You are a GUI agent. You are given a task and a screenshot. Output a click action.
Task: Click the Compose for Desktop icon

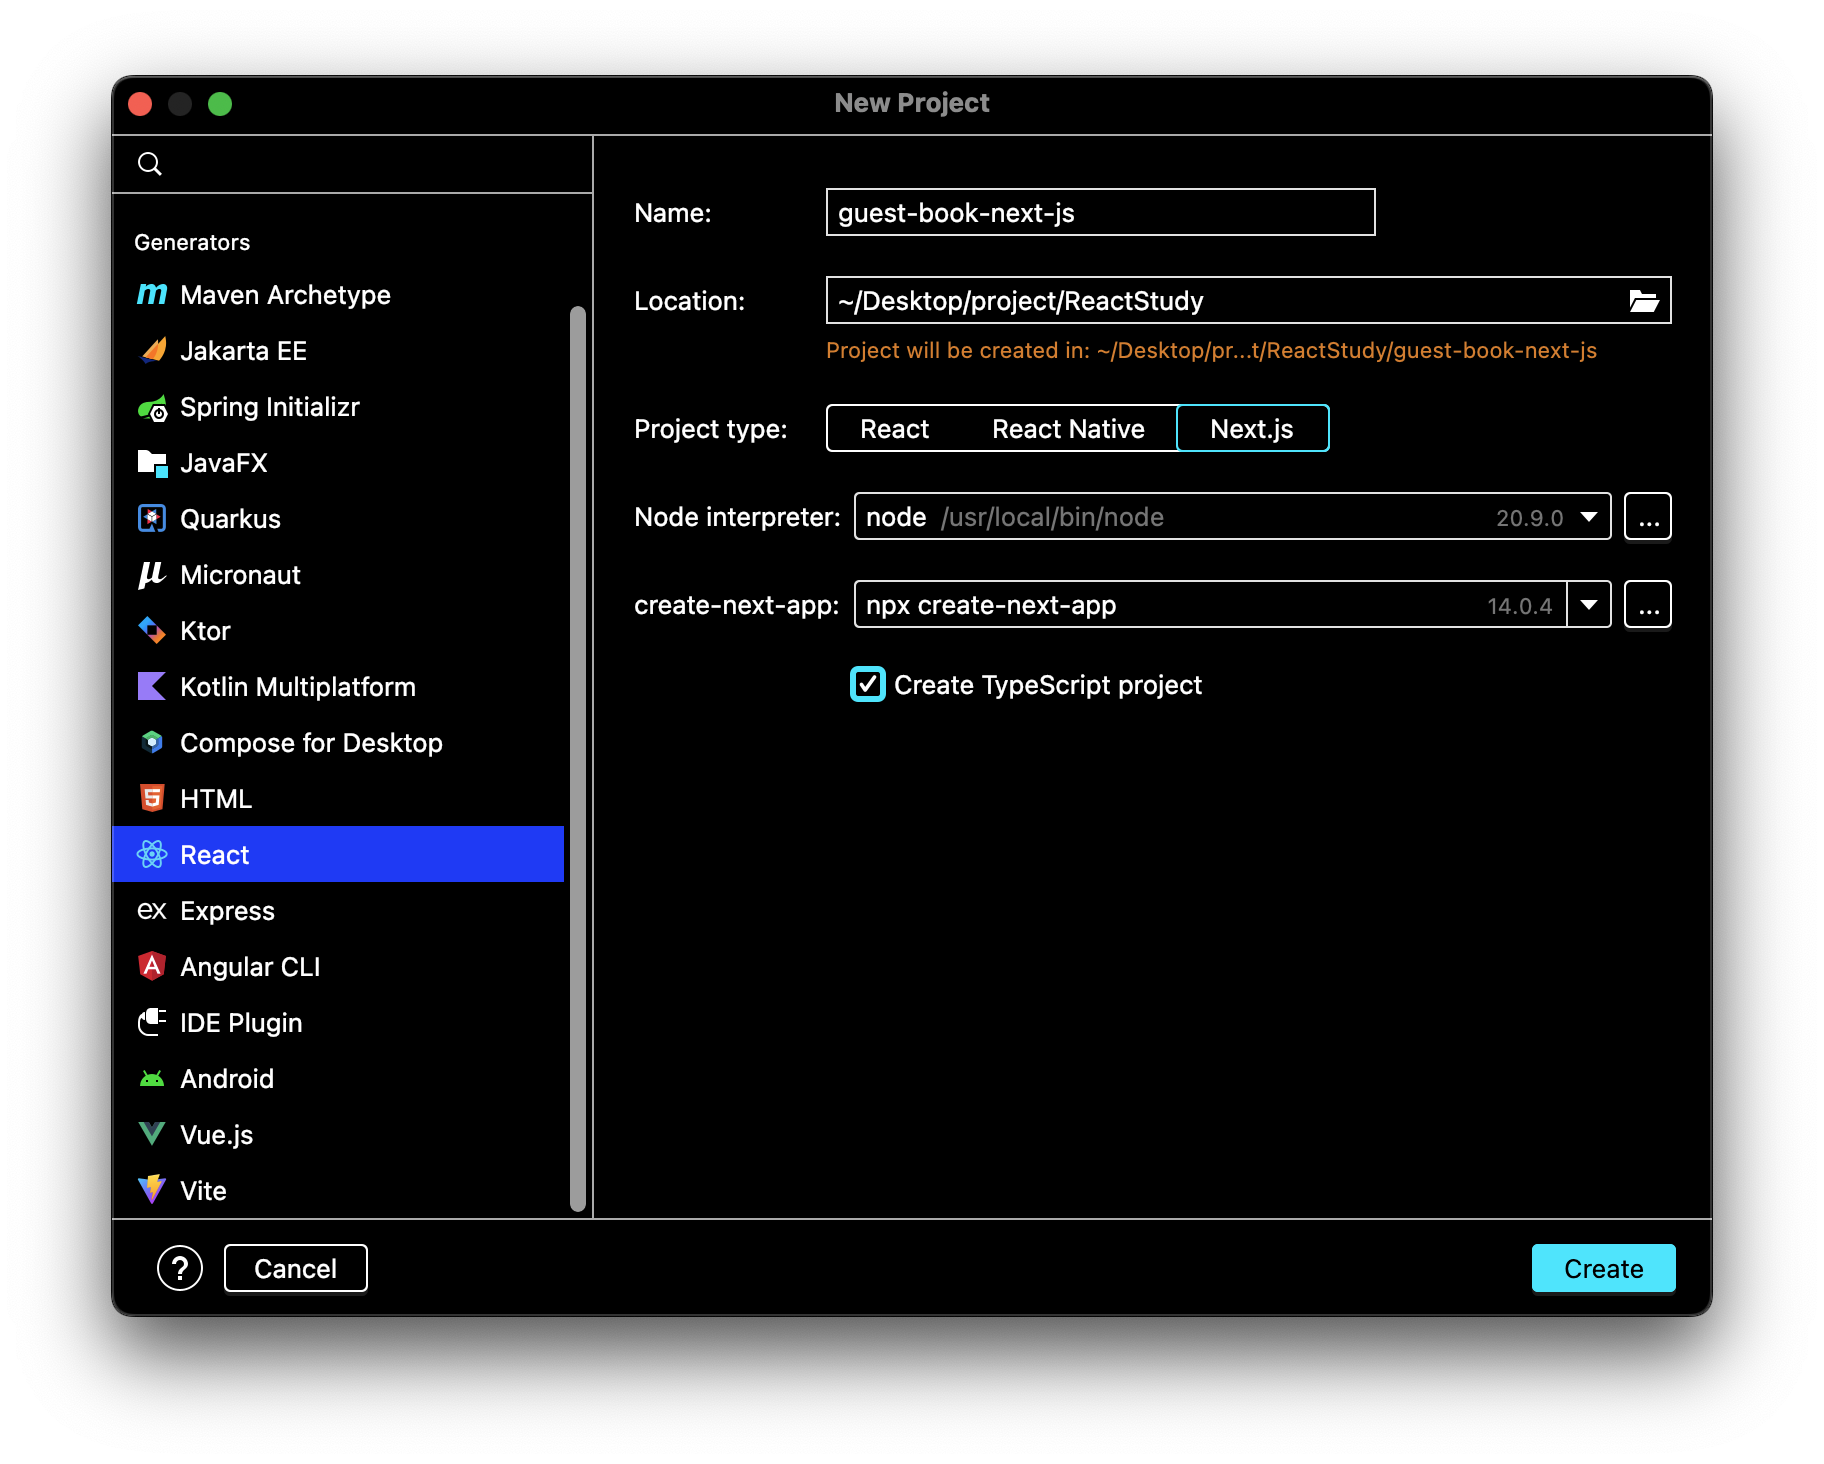coord(152,742)
